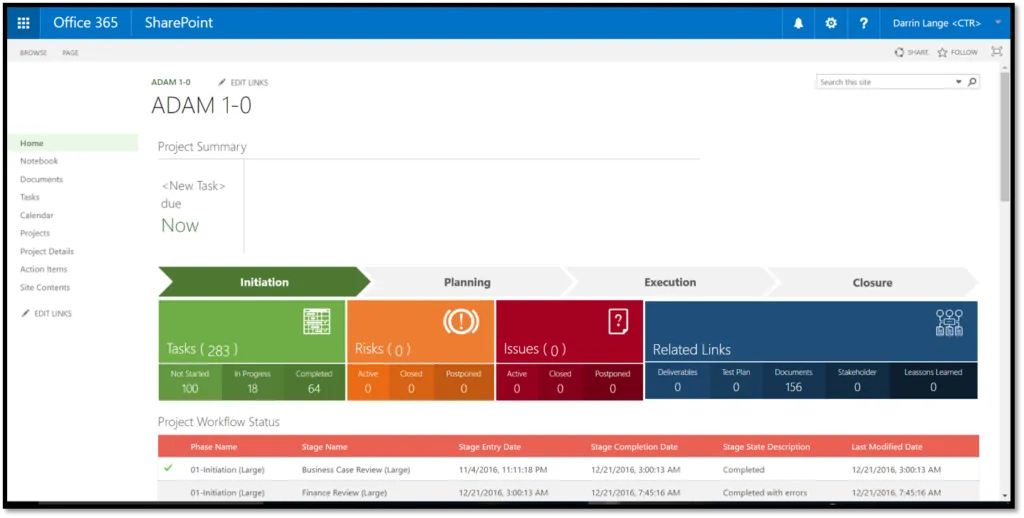Open Action Items in the sidebar

[44, 269]
